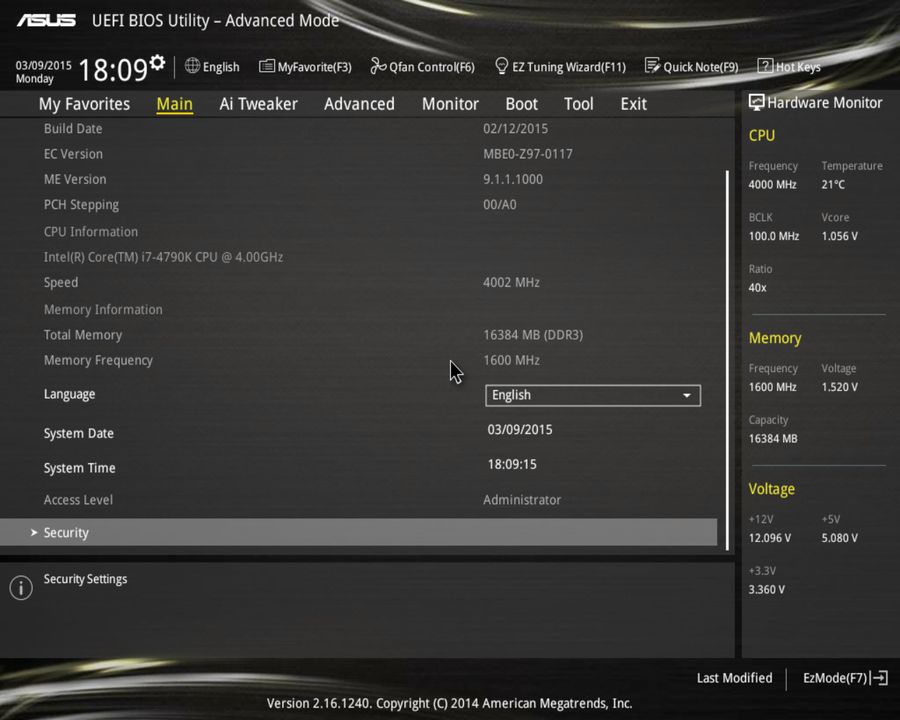Open the Language dropdown
The height and width of the screenshot is (720, 900).
[592, 395]
